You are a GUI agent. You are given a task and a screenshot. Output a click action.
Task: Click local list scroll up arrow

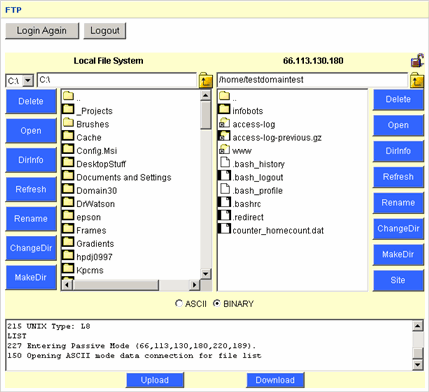[x=206, y=96]
